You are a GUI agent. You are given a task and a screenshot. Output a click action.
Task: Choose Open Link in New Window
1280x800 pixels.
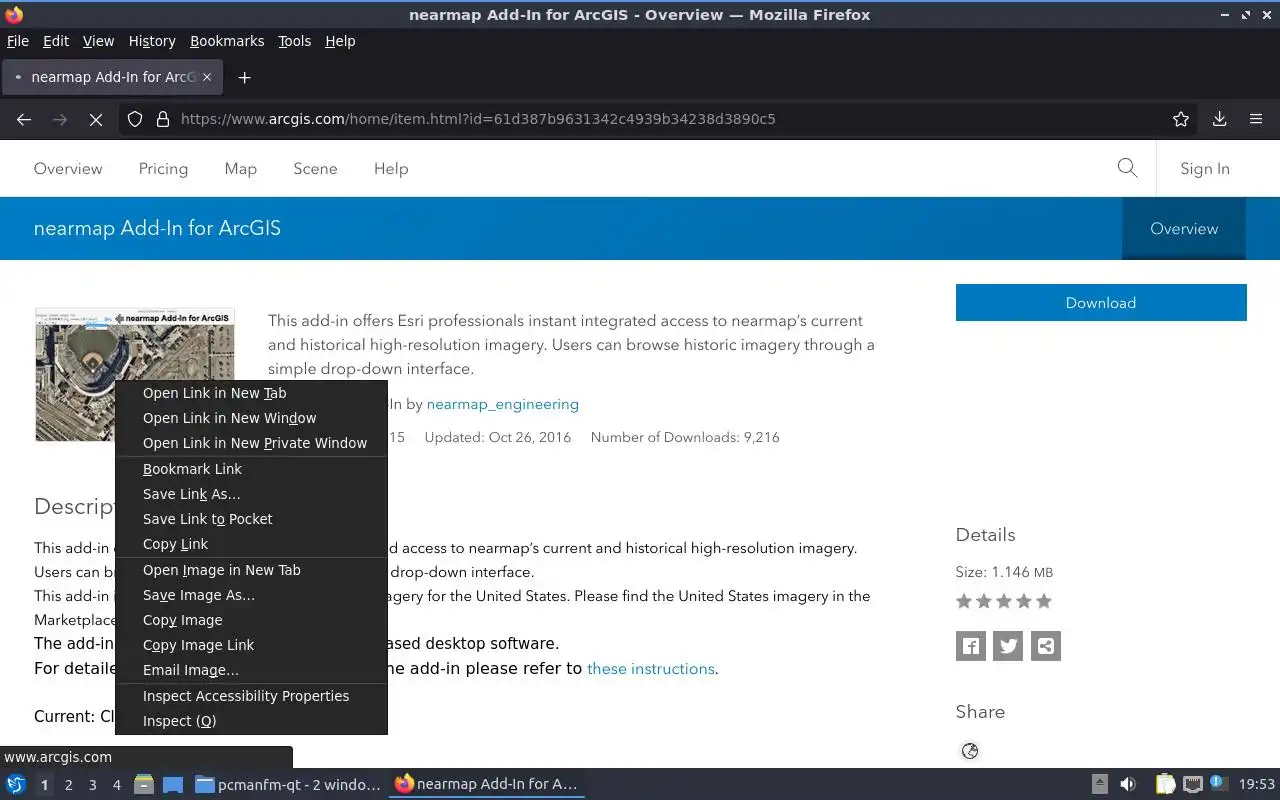click(x=251, y=418)
